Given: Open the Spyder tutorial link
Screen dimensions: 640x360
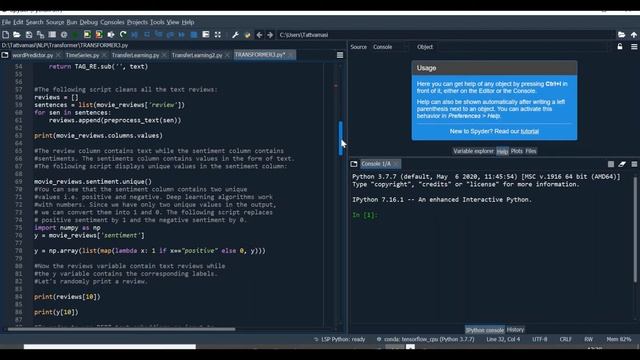Looking at the screenshot, I should pos(529,131).
